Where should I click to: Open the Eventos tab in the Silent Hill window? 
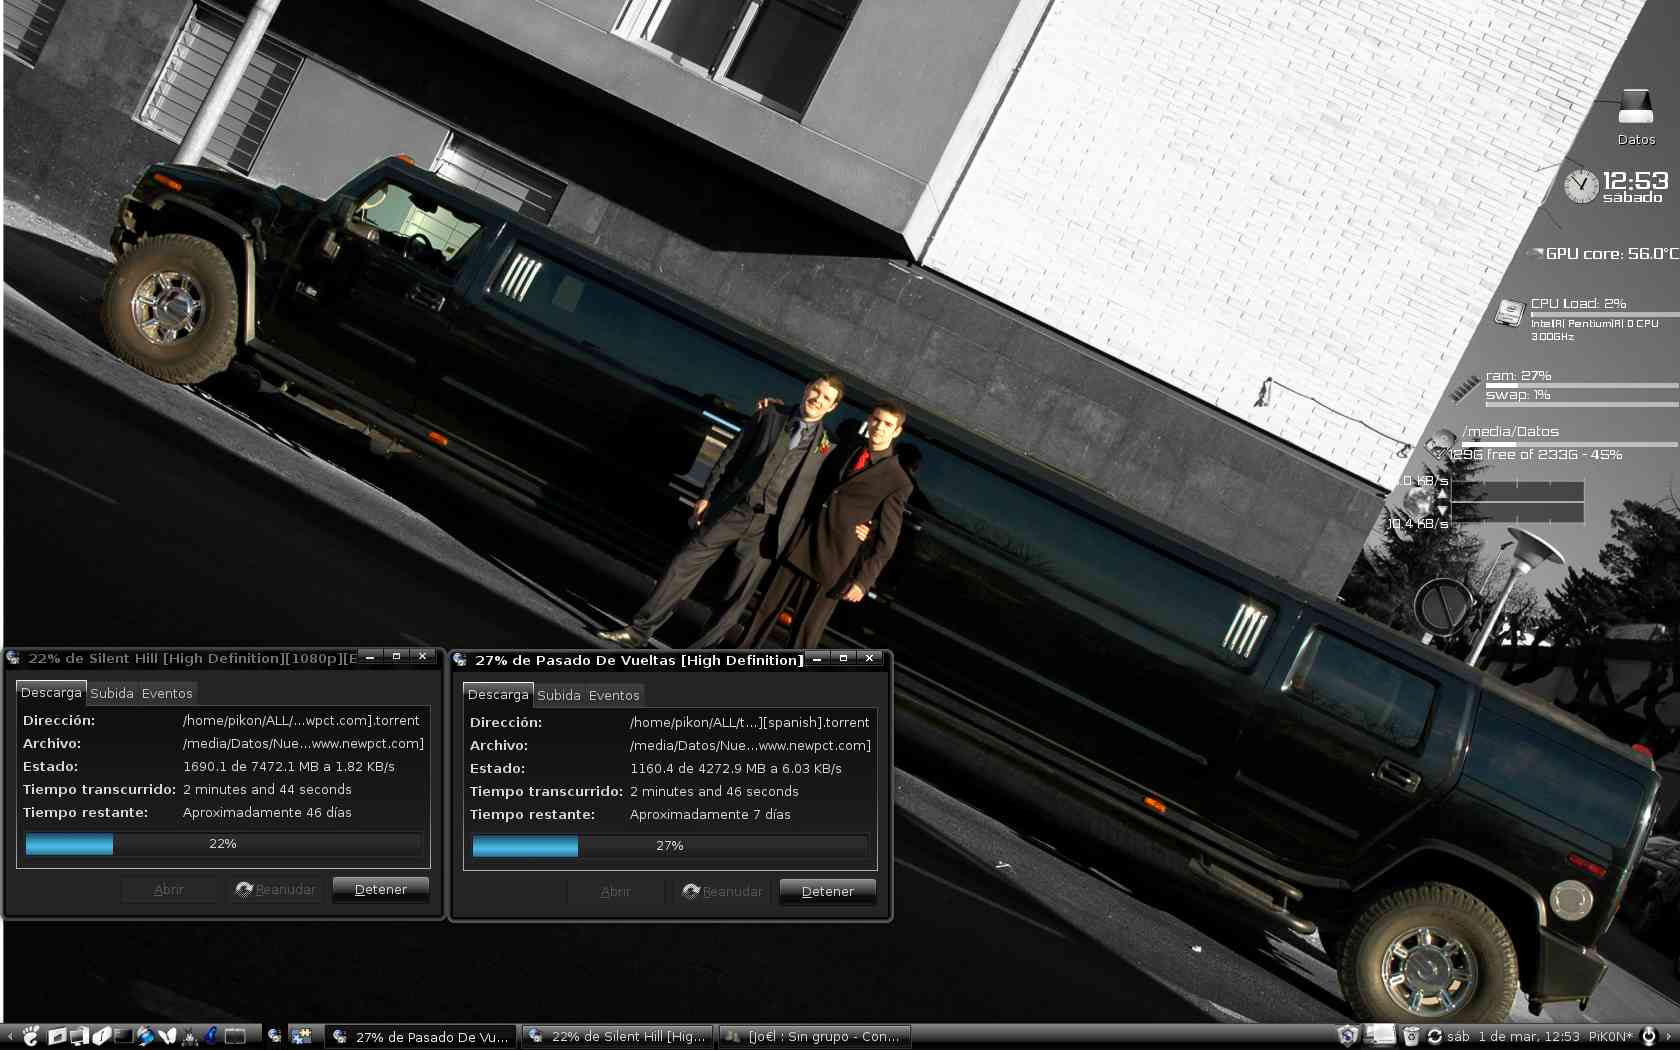click(x=167, y=693)
